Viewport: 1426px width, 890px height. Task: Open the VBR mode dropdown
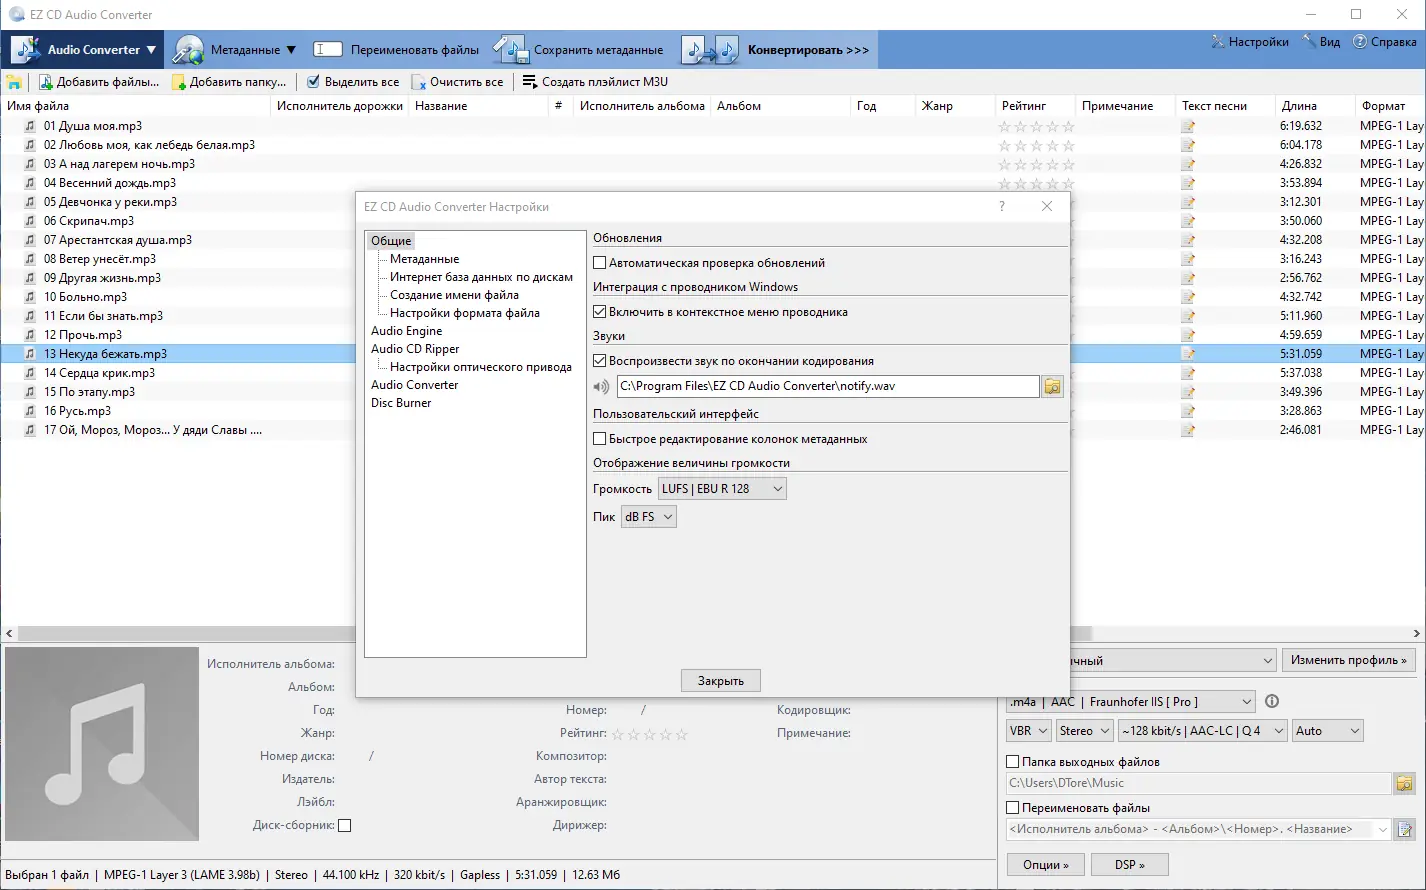coord(1028,731)
